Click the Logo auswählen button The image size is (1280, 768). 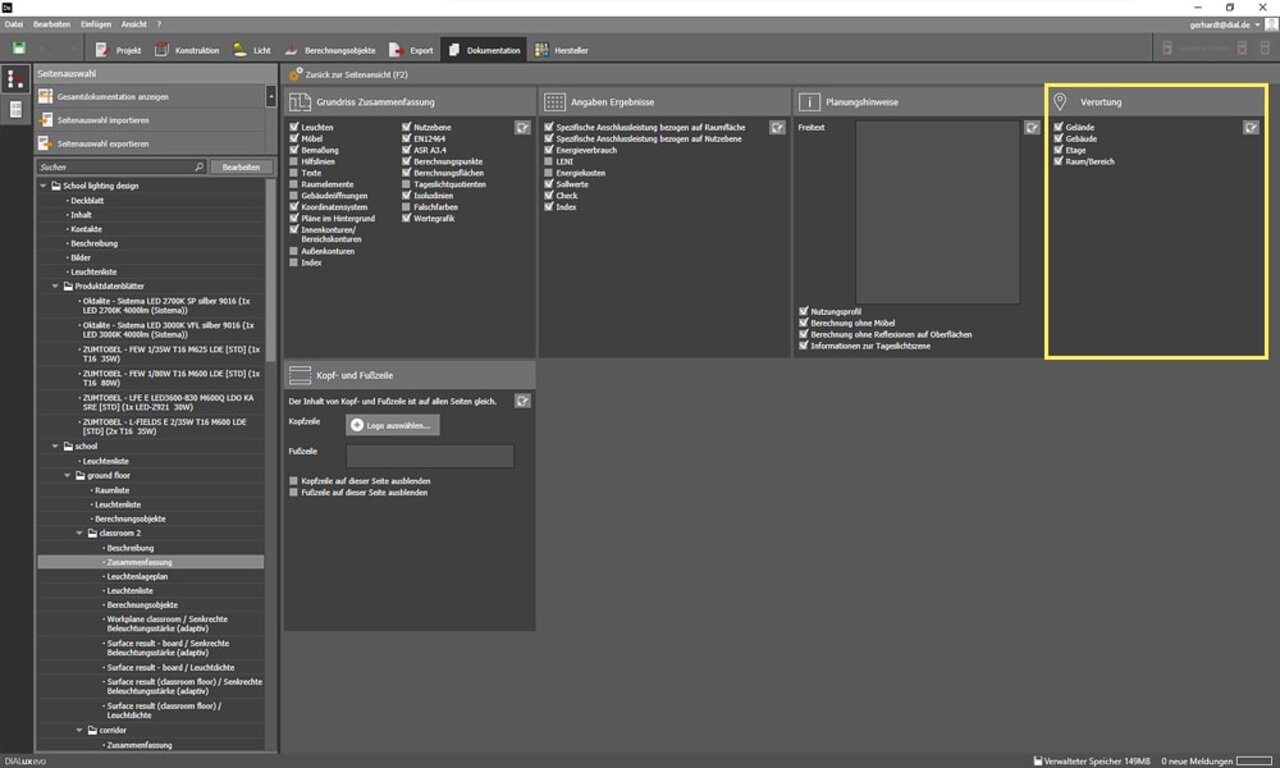392,425
